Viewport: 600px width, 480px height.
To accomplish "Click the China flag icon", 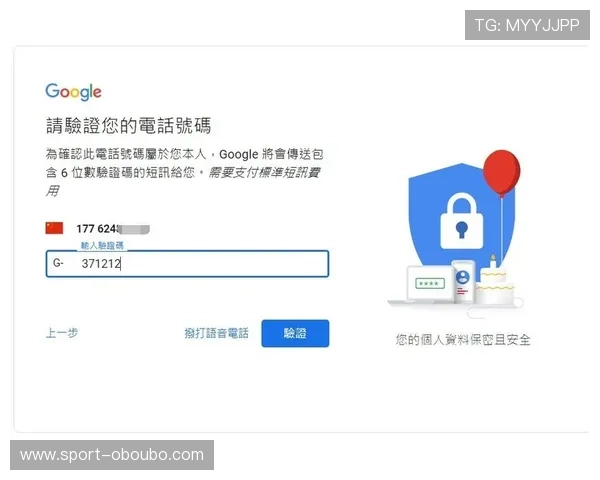I will [x=54, y=228].
